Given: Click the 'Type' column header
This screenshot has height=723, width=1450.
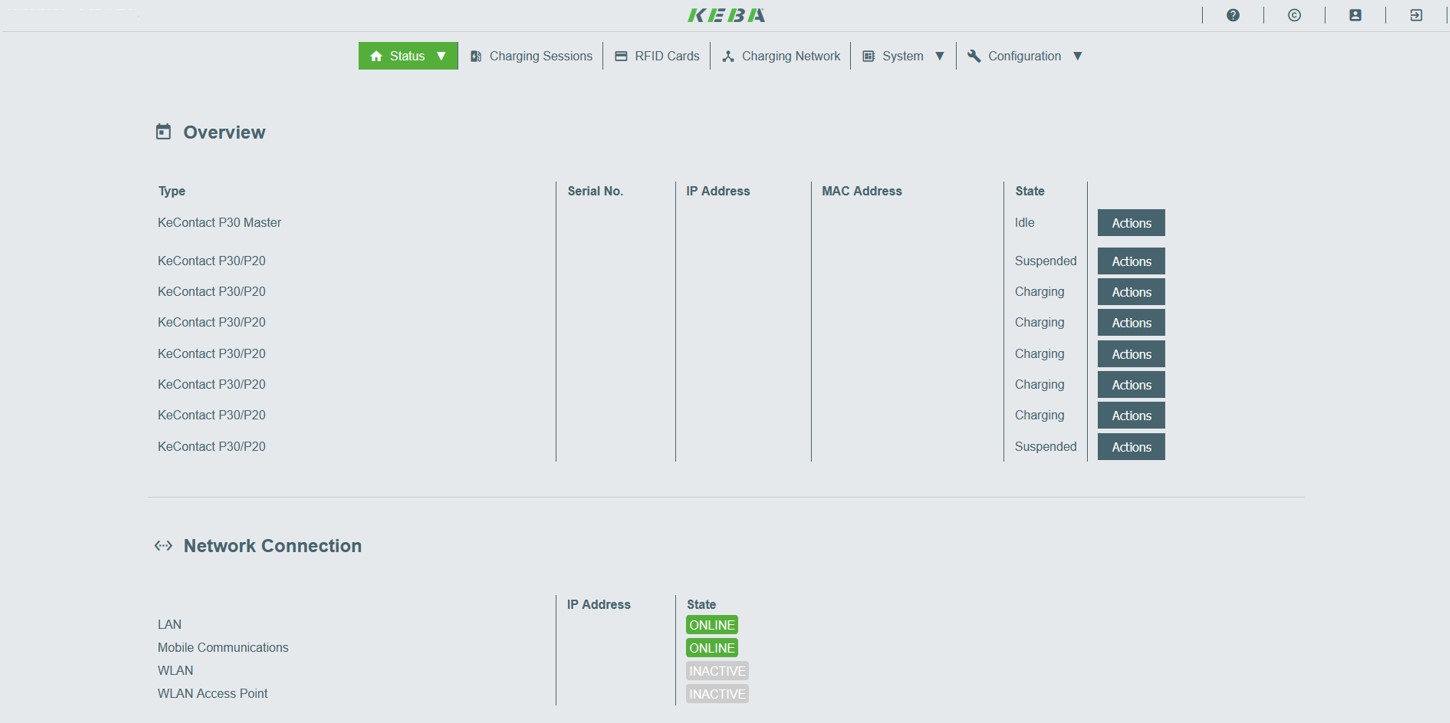Looking at the screenshot, I should point(172,191).
